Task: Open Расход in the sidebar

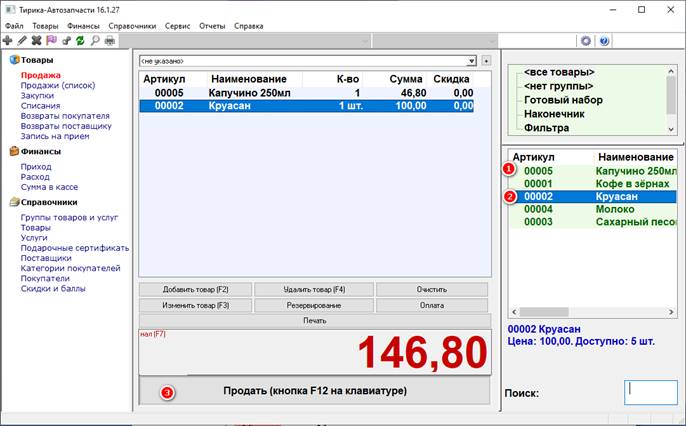Action: pos(35,177)
